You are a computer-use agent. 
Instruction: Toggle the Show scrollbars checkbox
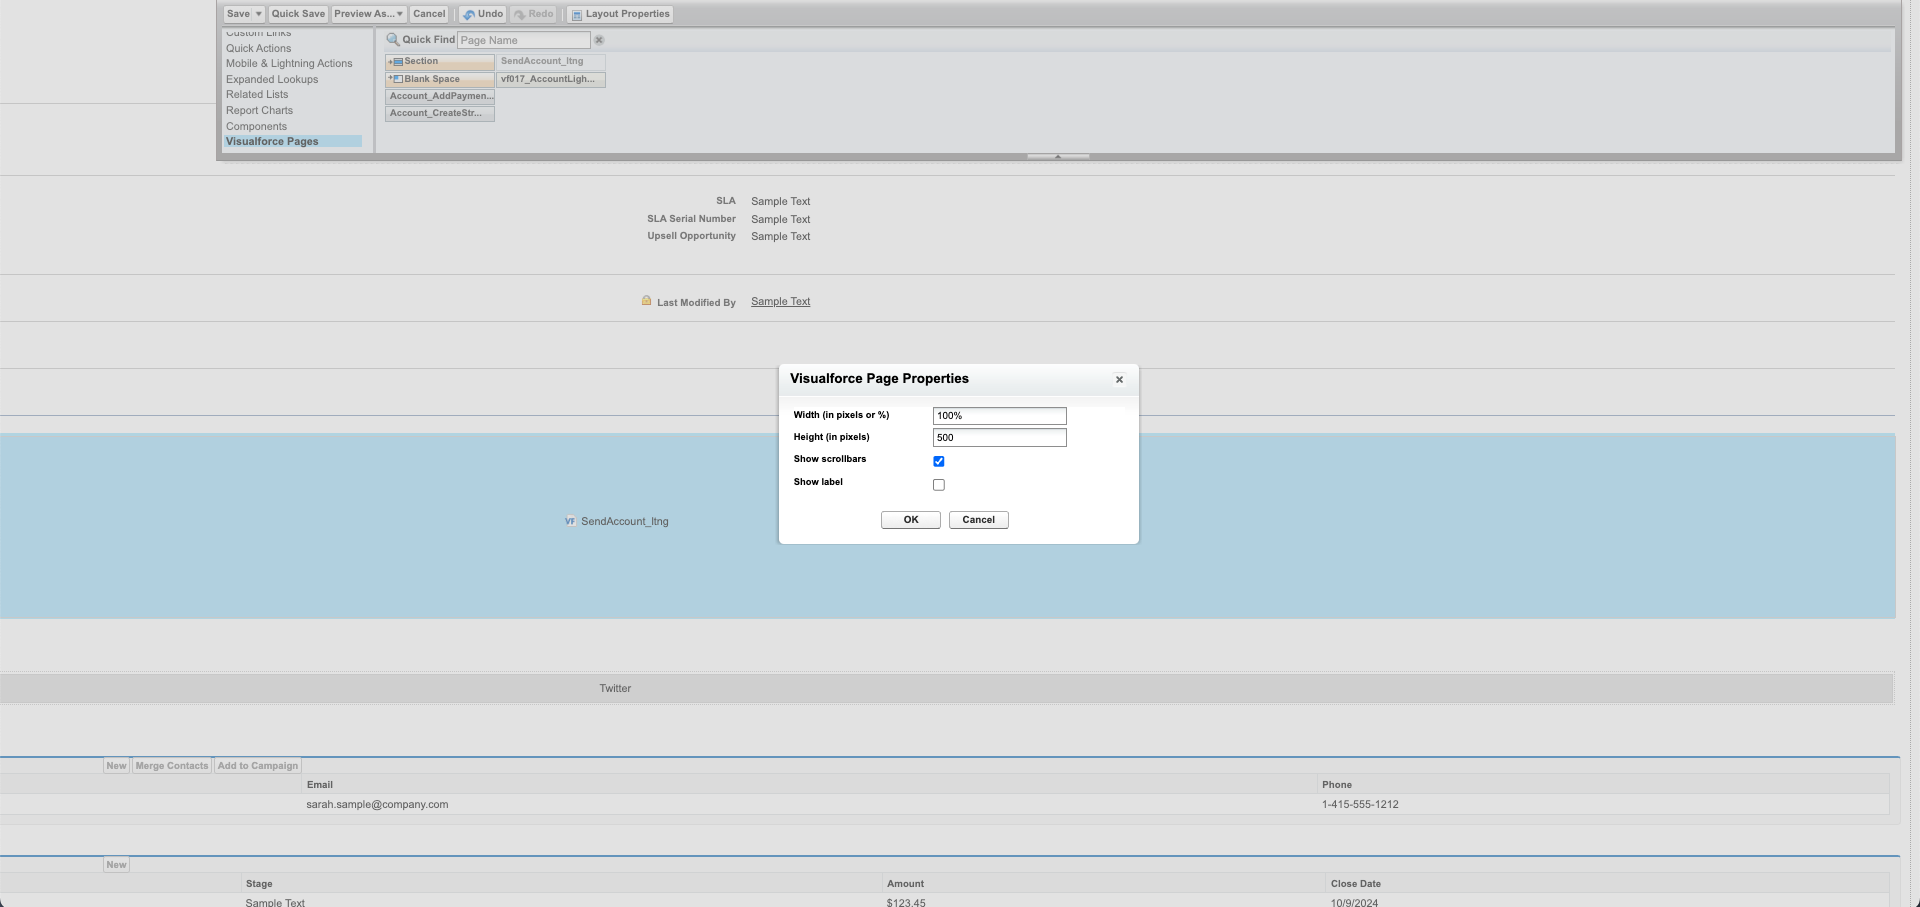click(939, 461)
